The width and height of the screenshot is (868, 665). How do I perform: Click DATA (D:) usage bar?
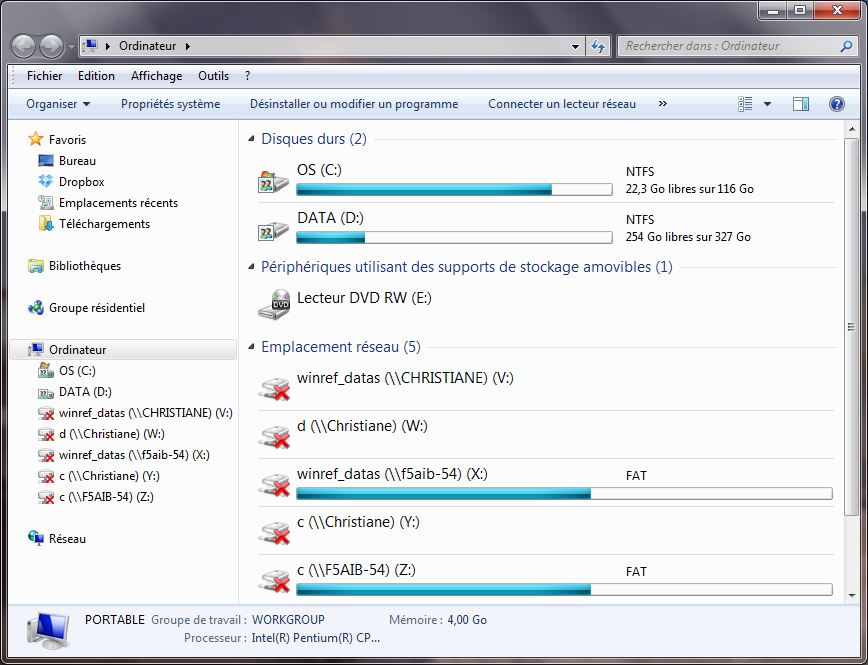pyautogui.click(x=454, y=238)
